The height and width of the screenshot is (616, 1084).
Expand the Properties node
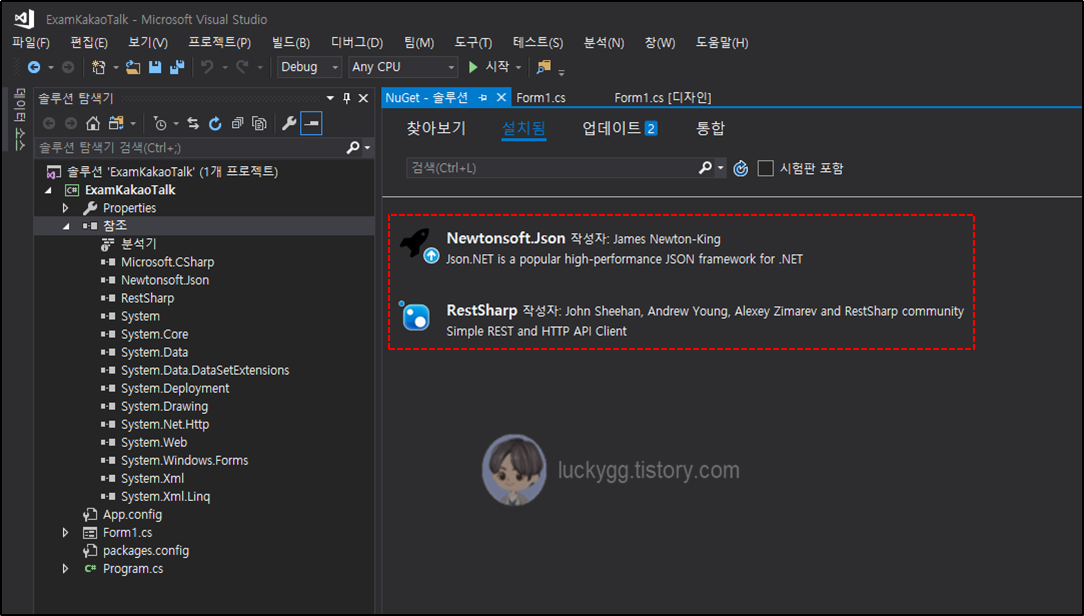click(66, 208)
